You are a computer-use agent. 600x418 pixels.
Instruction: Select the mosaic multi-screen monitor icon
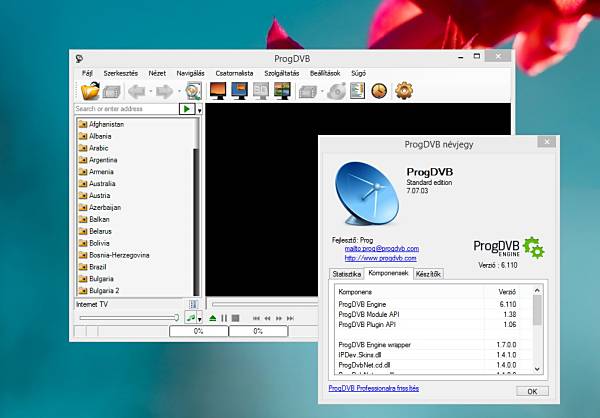[x=282, y=91]
